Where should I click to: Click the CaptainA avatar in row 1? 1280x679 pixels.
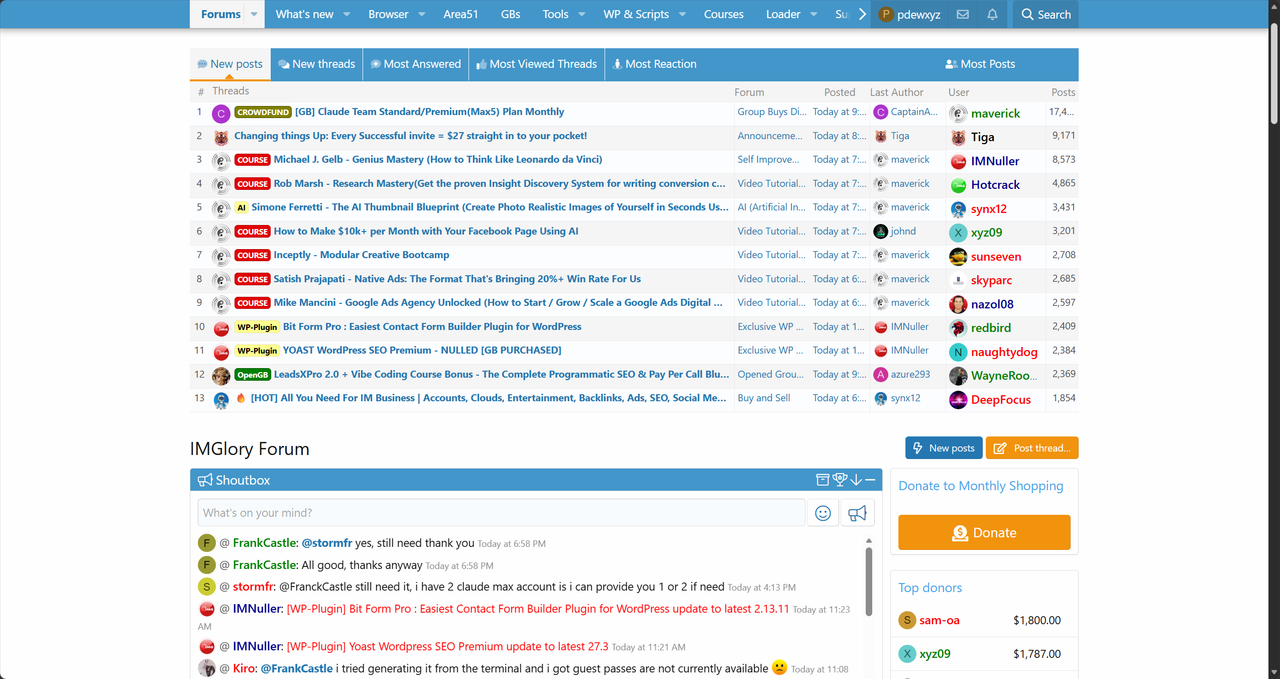[x=880, y=112]
